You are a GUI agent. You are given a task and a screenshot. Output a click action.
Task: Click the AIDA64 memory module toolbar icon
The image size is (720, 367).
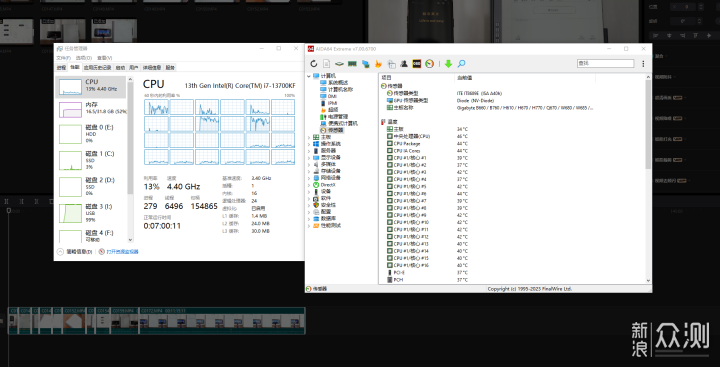click(x=353, y=64)
